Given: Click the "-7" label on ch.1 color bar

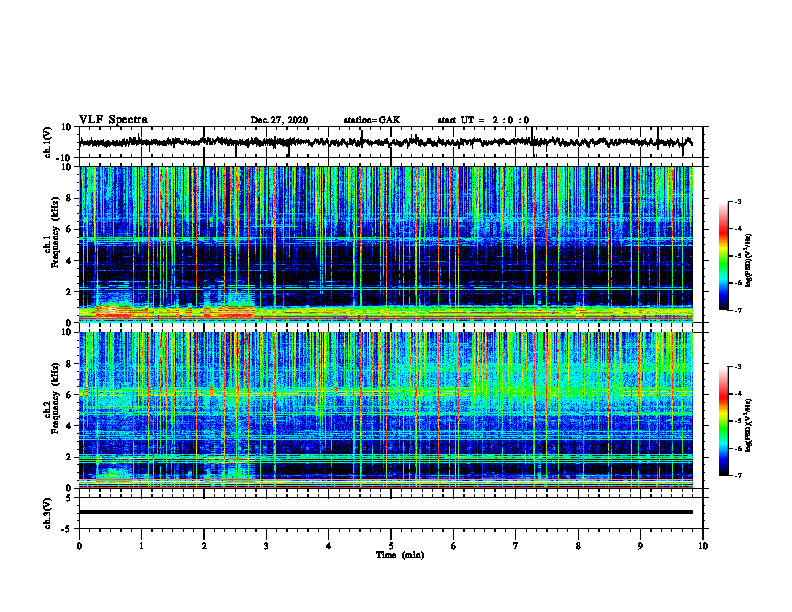Looking at the screenshot, I should [737, 310].
